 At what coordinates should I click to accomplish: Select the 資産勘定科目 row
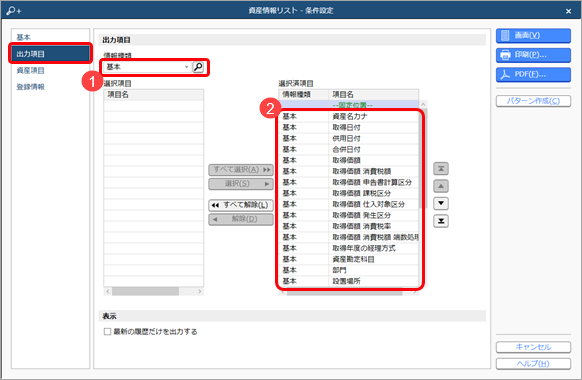349,259
